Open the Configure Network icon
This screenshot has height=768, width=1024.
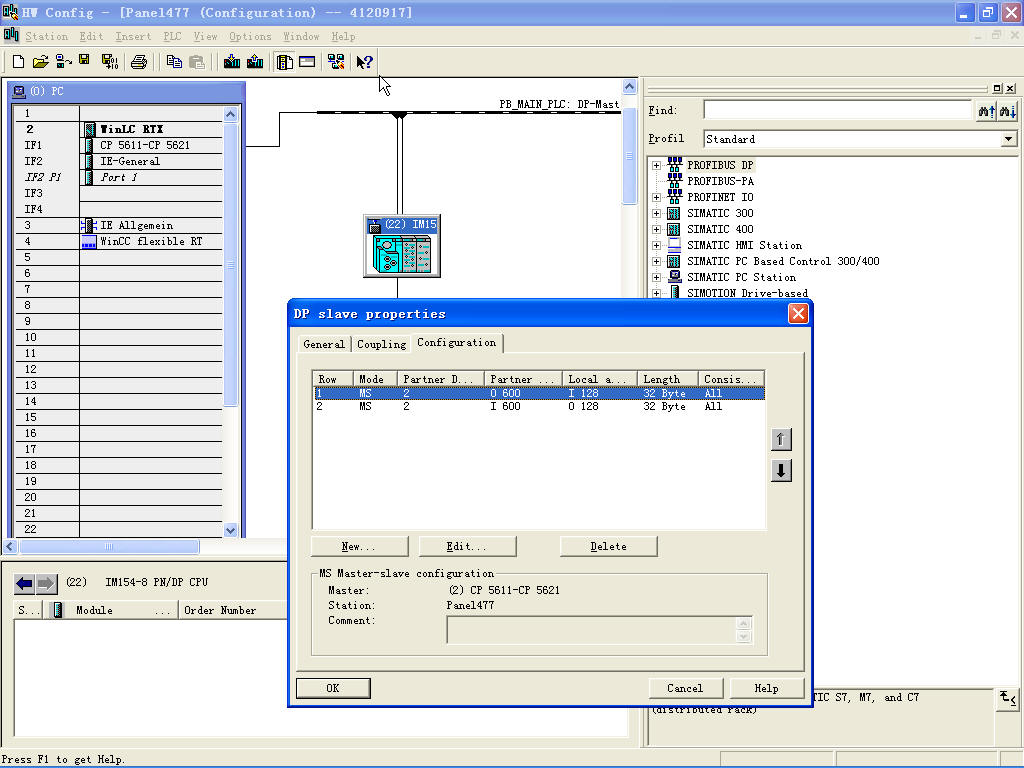336,61
